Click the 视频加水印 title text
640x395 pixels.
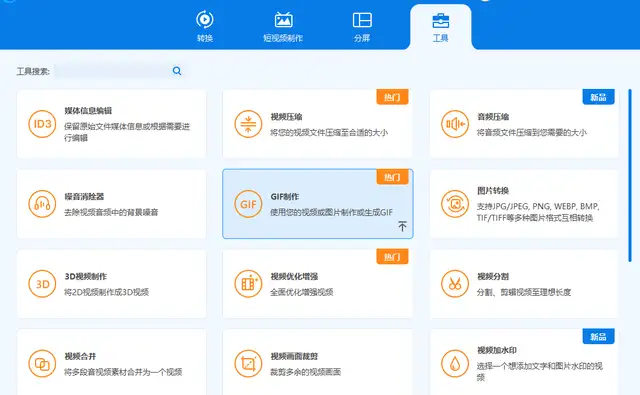[x=497, y=351]
